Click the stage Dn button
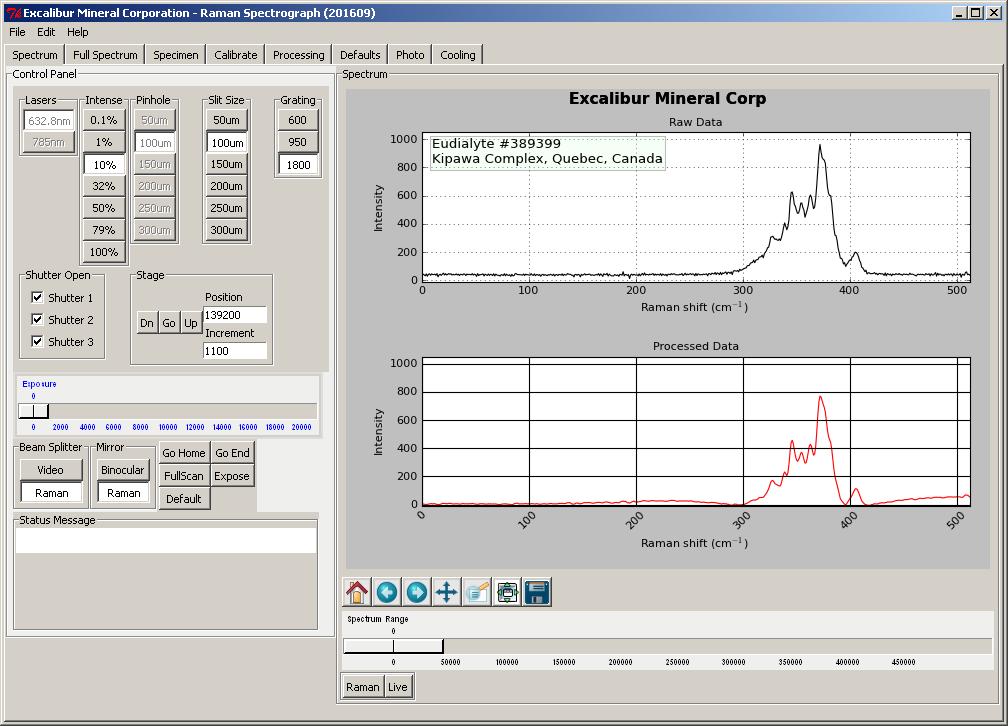This screenshot has height=726, width=1008. tap(147, 323)
